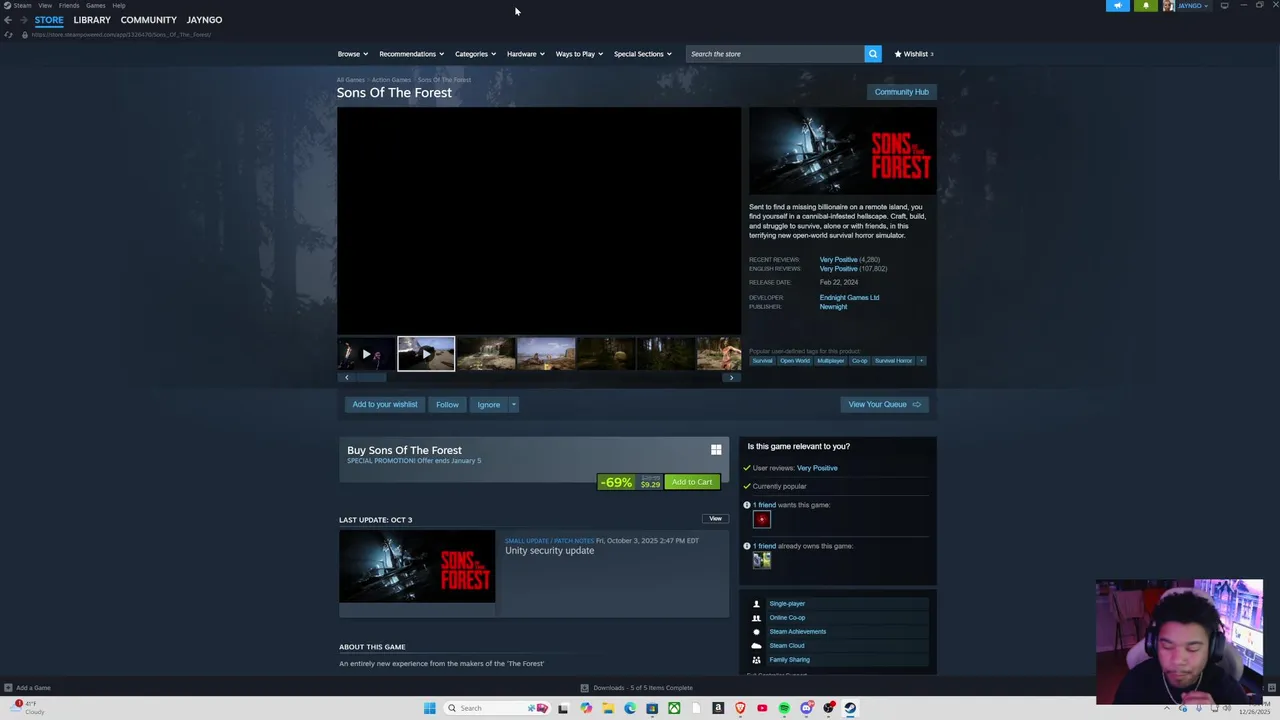Open Brave browser from the taskbar
The image size is (1280, 720).
point(740,708)
